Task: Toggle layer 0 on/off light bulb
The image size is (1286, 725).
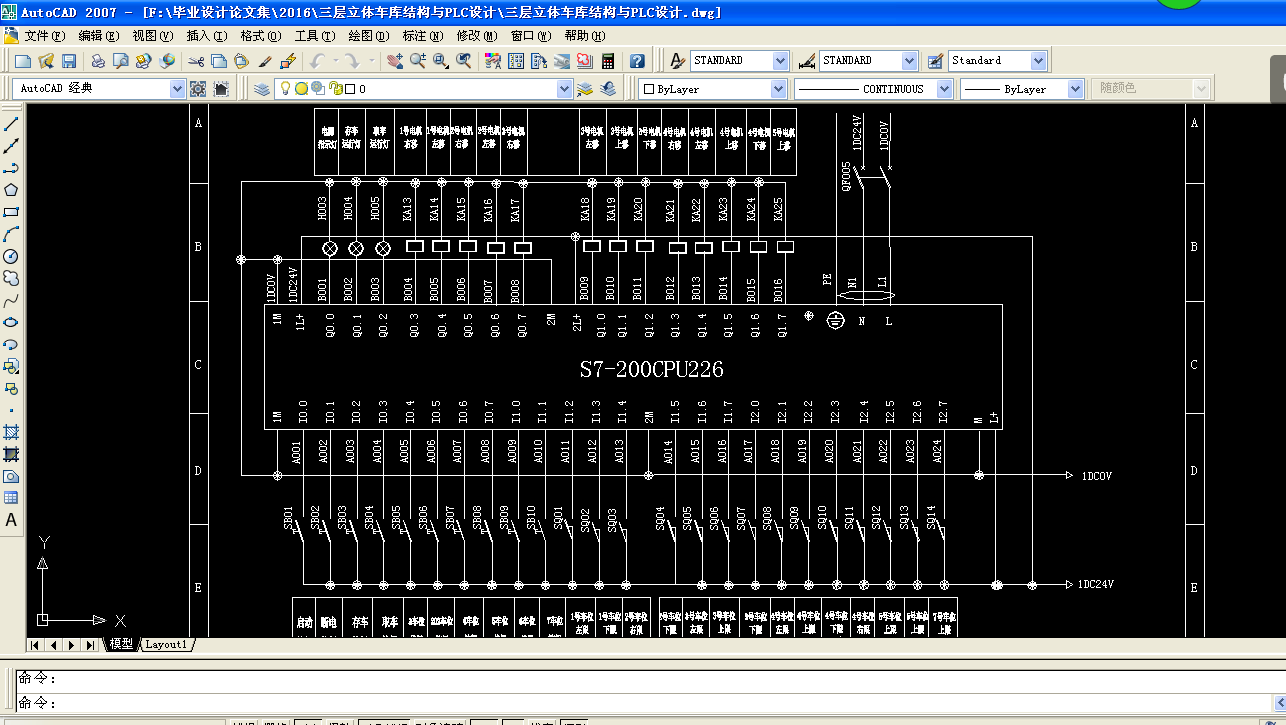Action: point(285,89)
